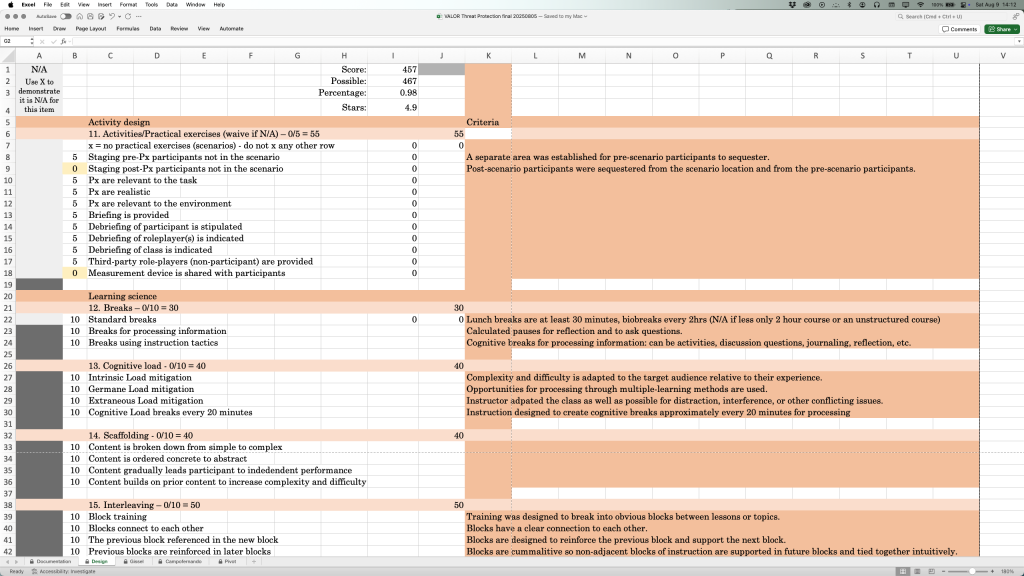The image size is (1024, 576).
Task: Click the Insert Function fx icon
Action: [63, 41]
